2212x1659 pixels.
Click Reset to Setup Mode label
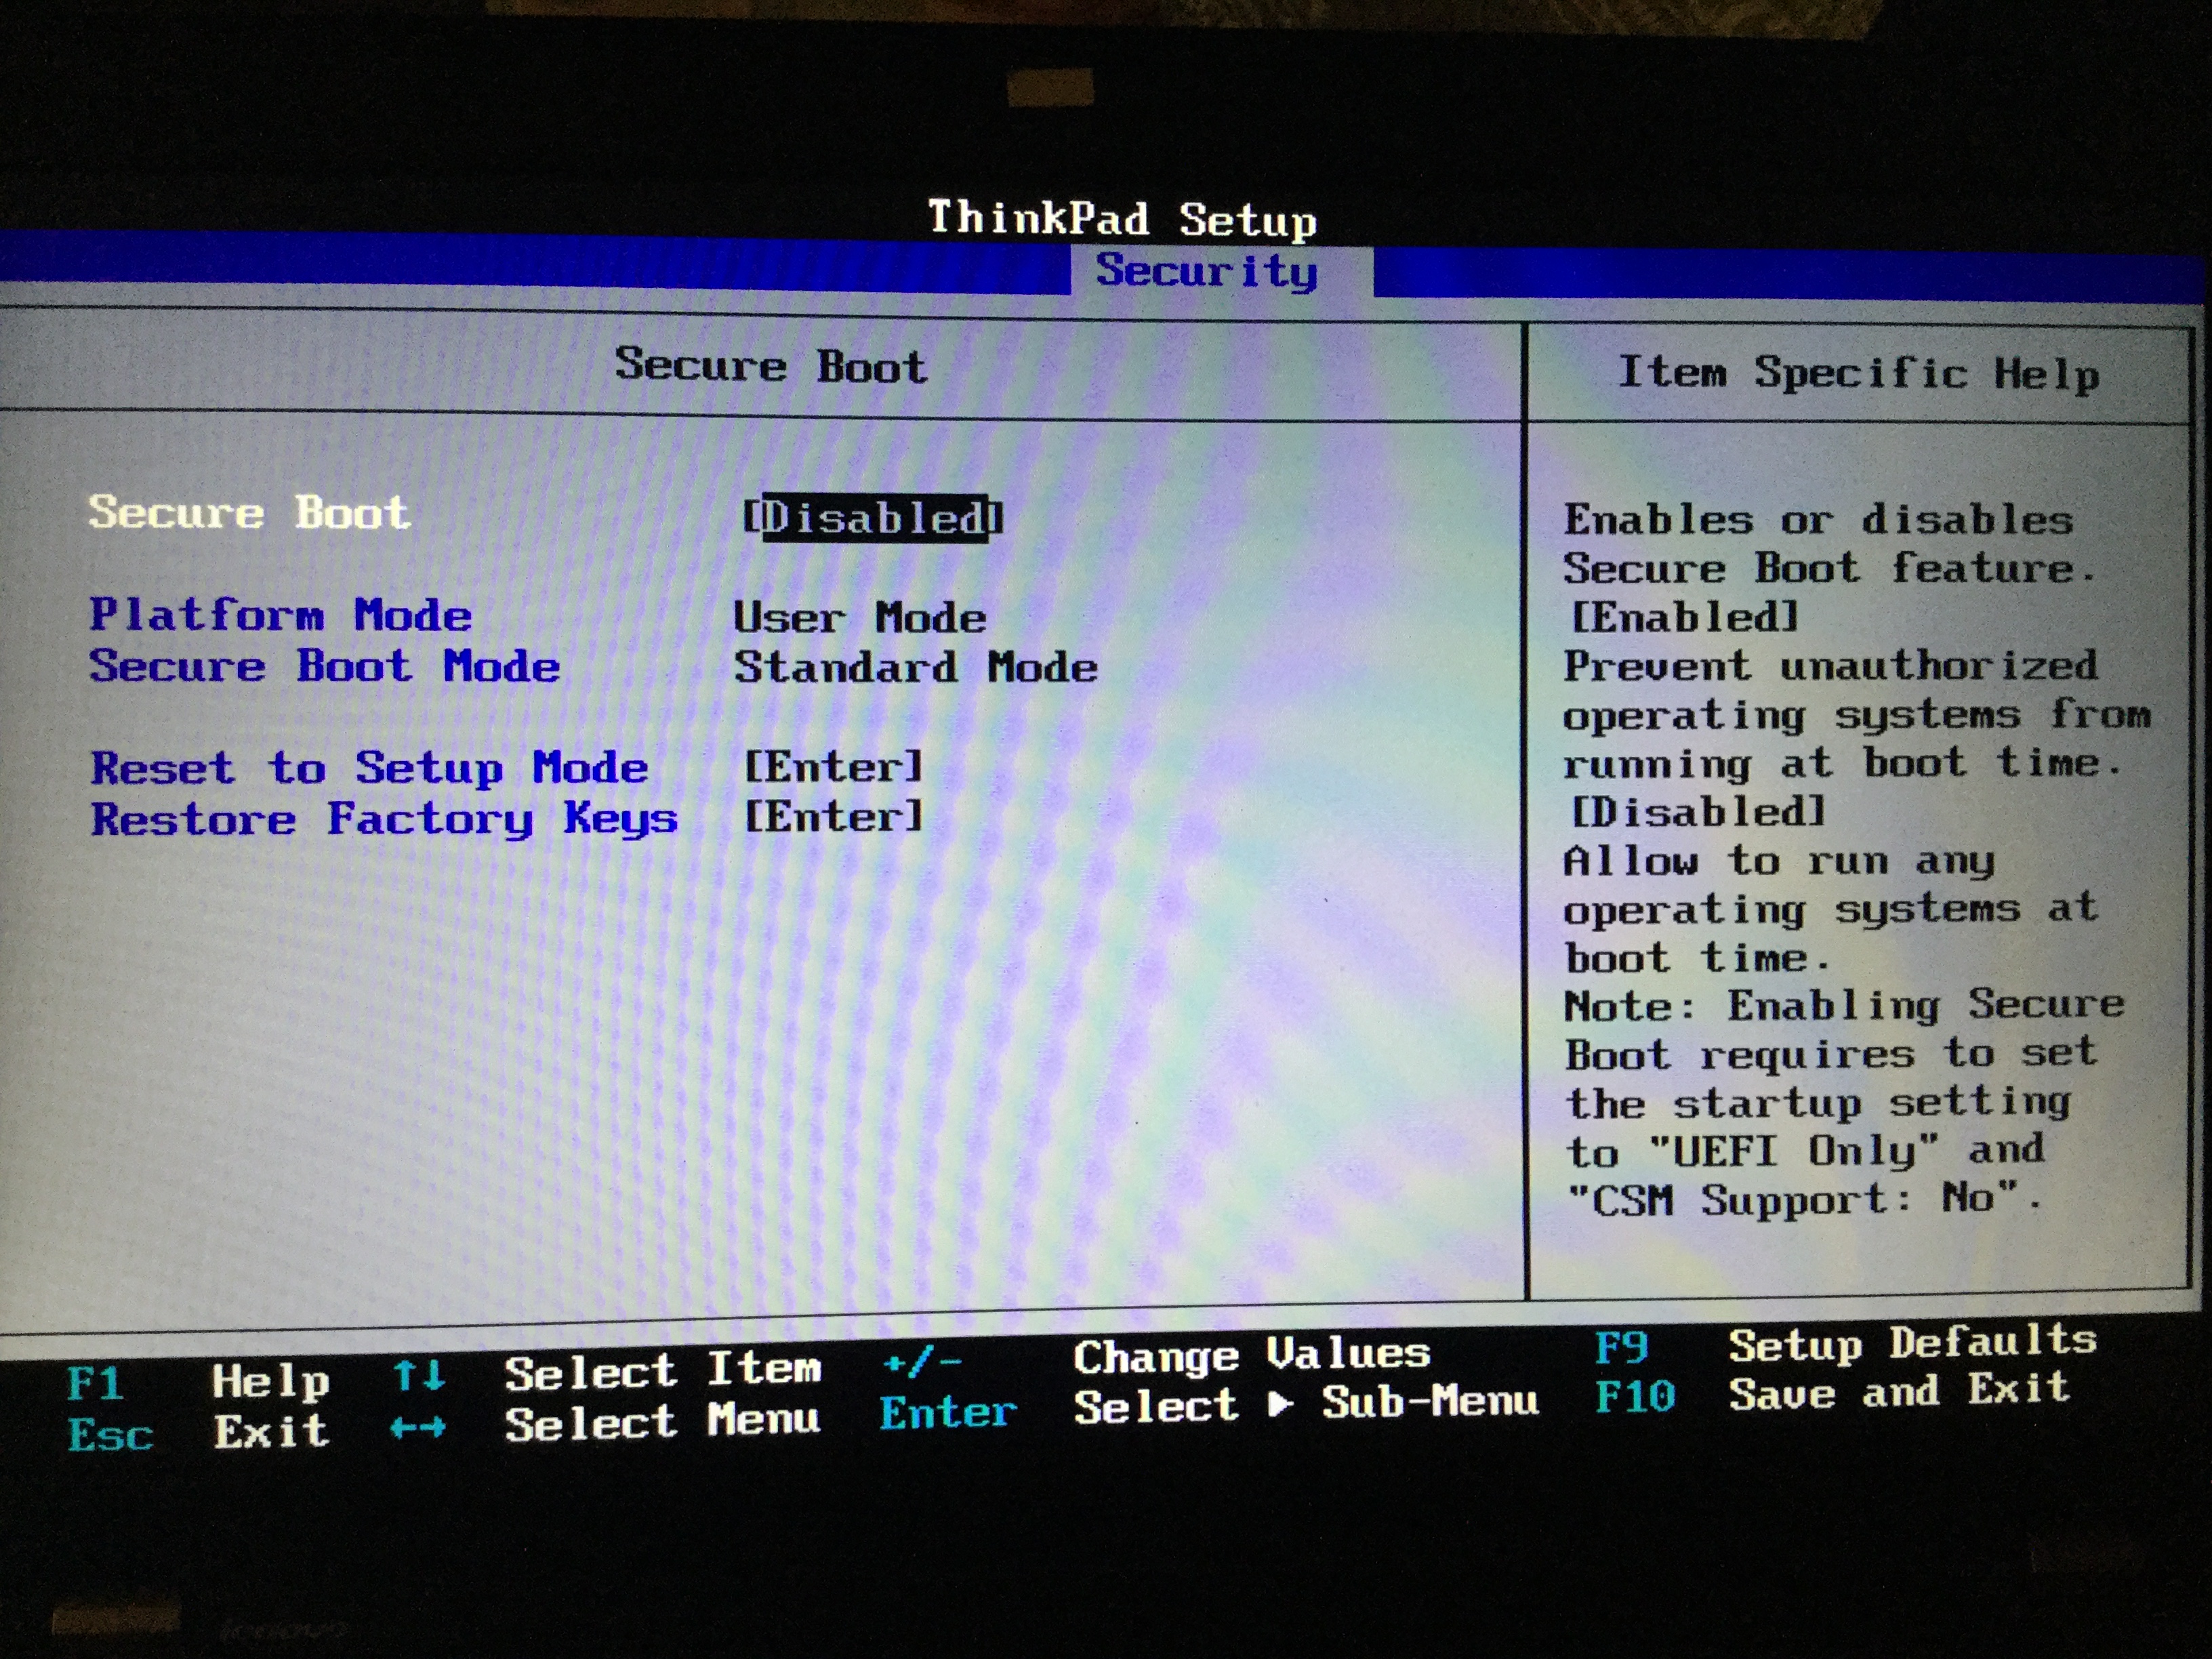pyautogui.click(x=369, y=768)
